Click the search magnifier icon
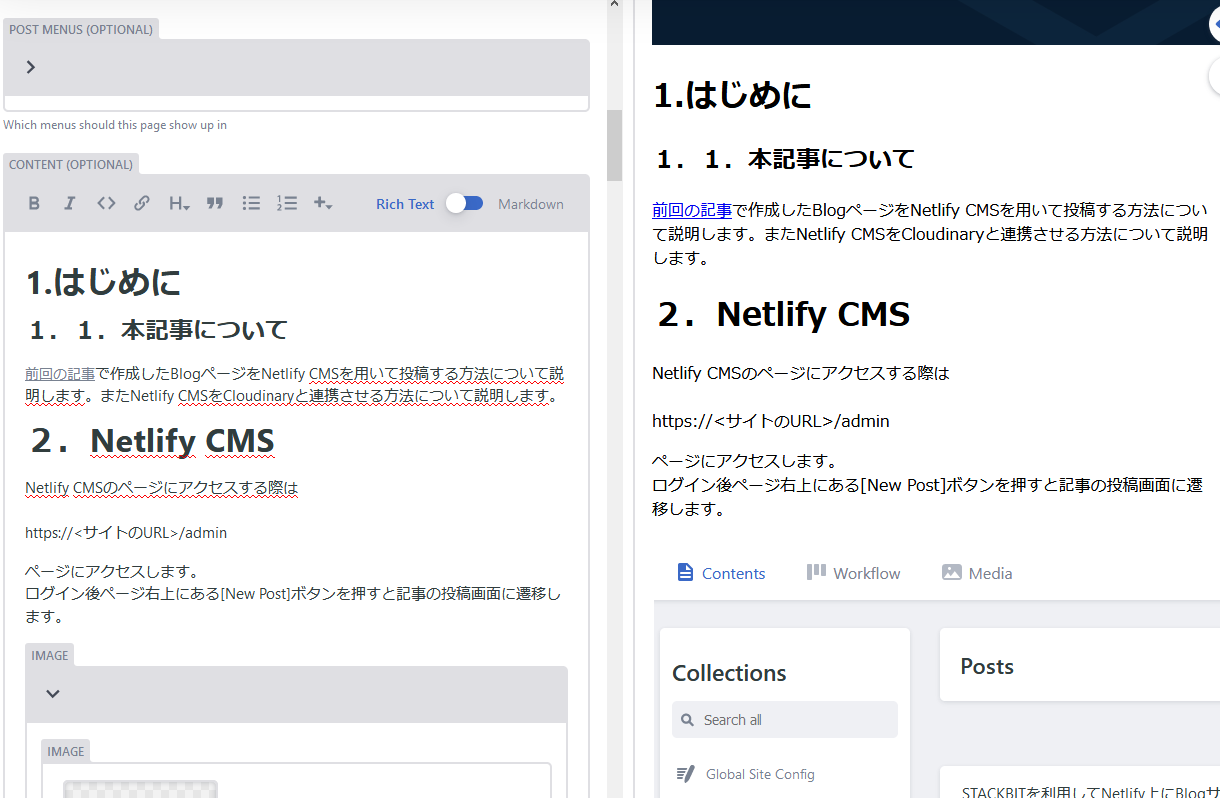Screen dimensions: 1220x798 [687, 720]
